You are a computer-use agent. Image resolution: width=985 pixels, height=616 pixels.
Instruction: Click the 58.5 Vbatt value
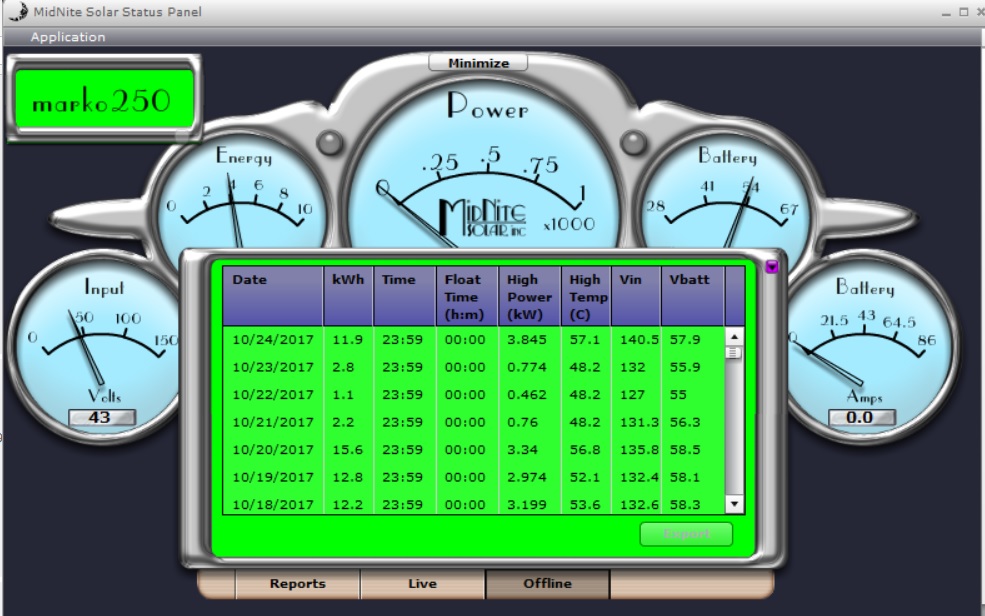(x=684, y=450)
